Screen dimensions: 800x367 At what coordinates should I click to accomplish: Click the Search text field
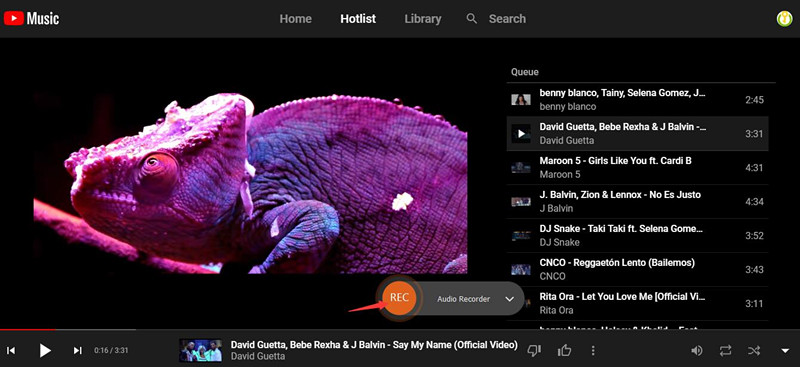point(507,19)
